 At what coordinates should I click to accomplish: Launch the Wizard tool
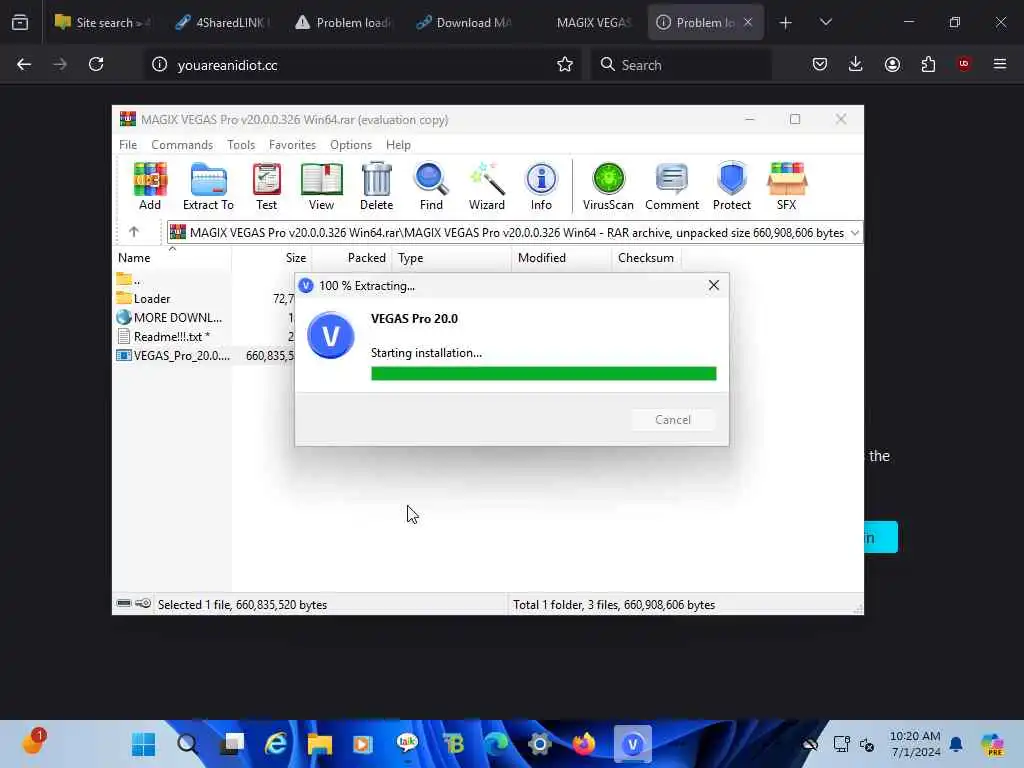pyautogui.click(x=487, y=186)
